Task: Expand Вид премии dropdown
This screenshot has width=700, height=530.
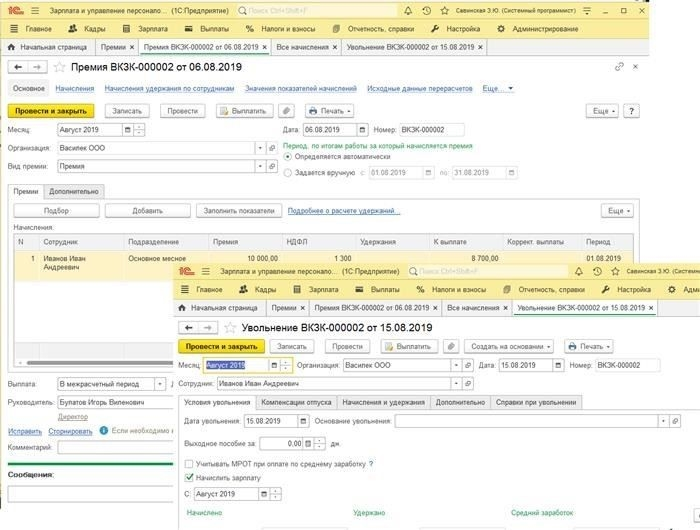Action: (260, 166)
